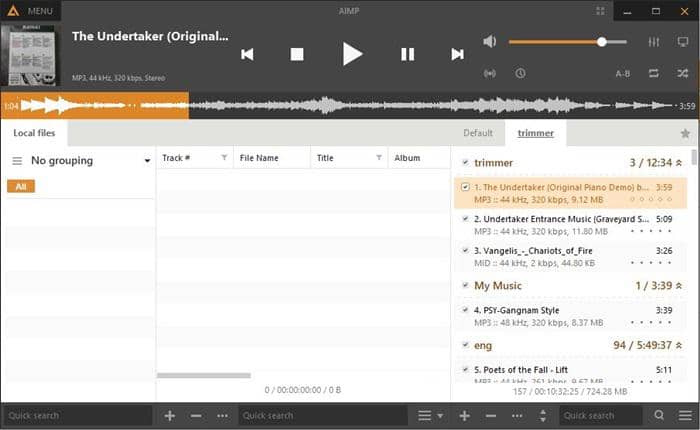Pause the current track

click(407, 54)
